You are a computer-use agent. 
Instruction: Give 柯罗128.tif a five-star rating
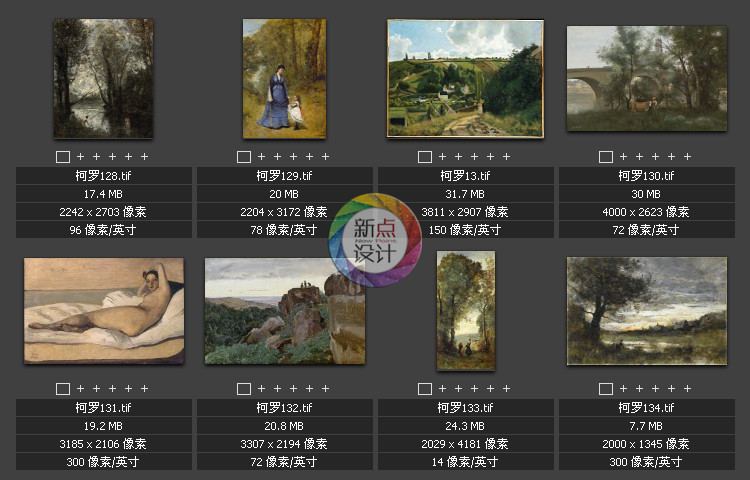click(144, 156)
